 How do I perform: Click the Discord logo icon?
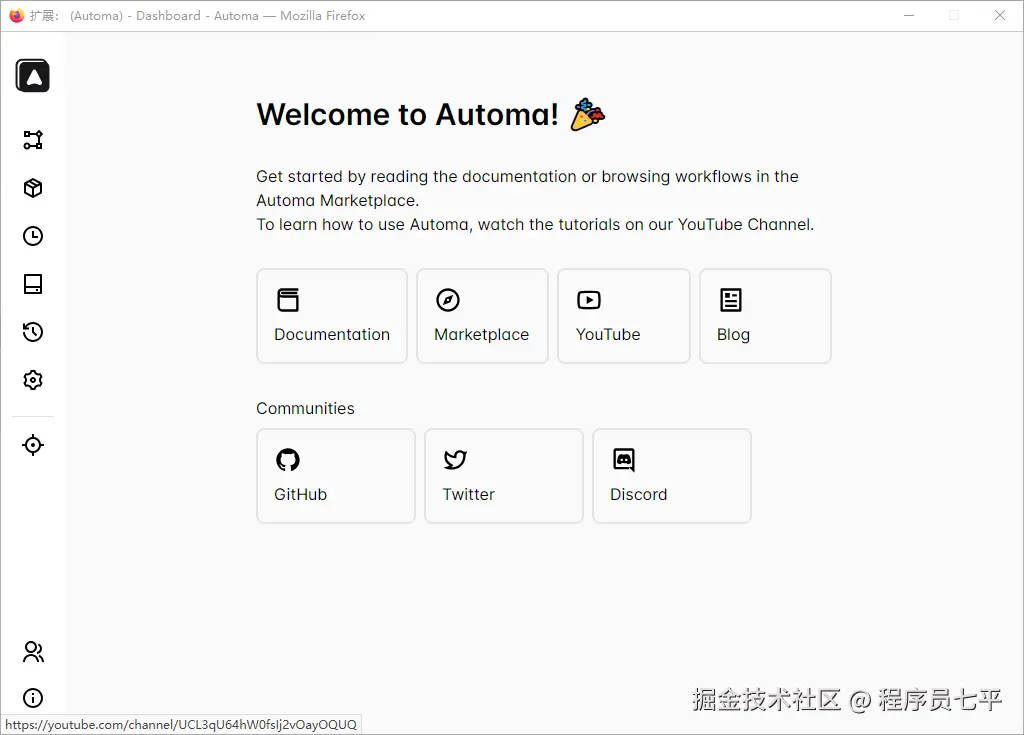pos(624,460)
